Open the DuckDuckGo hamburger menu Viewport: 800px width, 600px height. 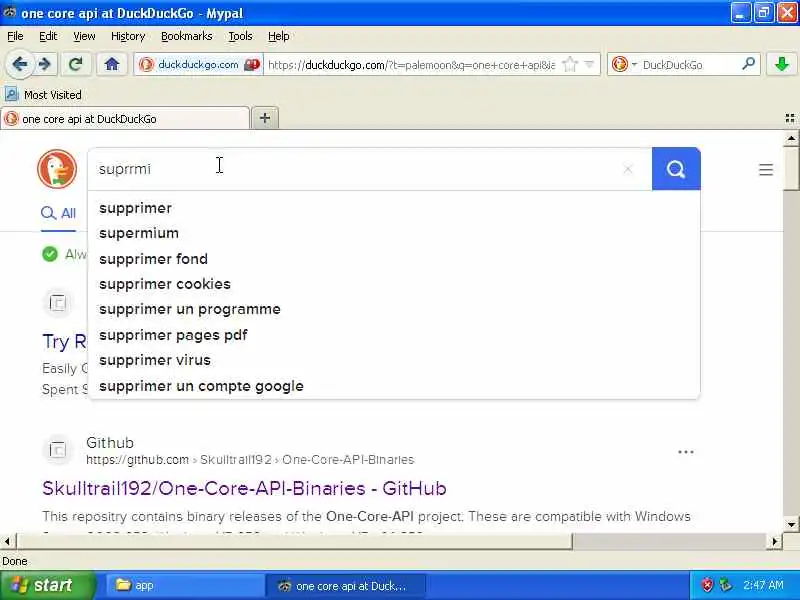[x=765, y=169]
